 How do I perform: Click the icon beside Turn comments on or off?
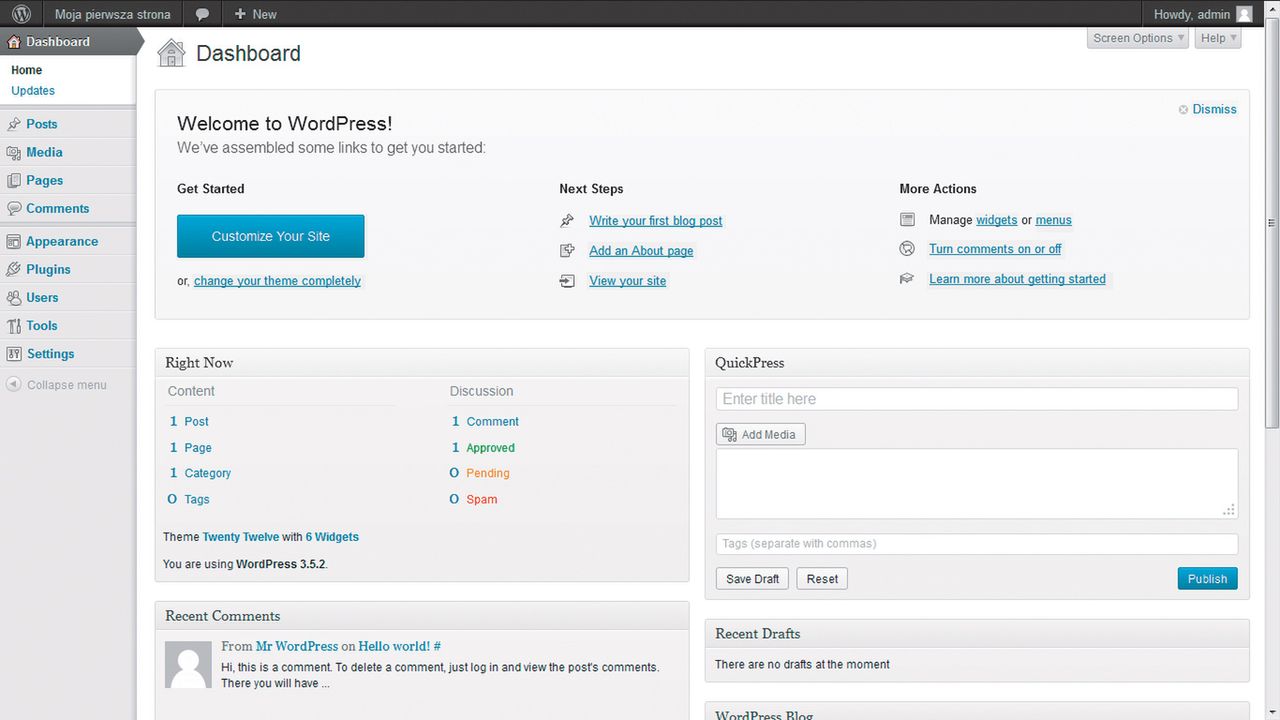[908, 249]
